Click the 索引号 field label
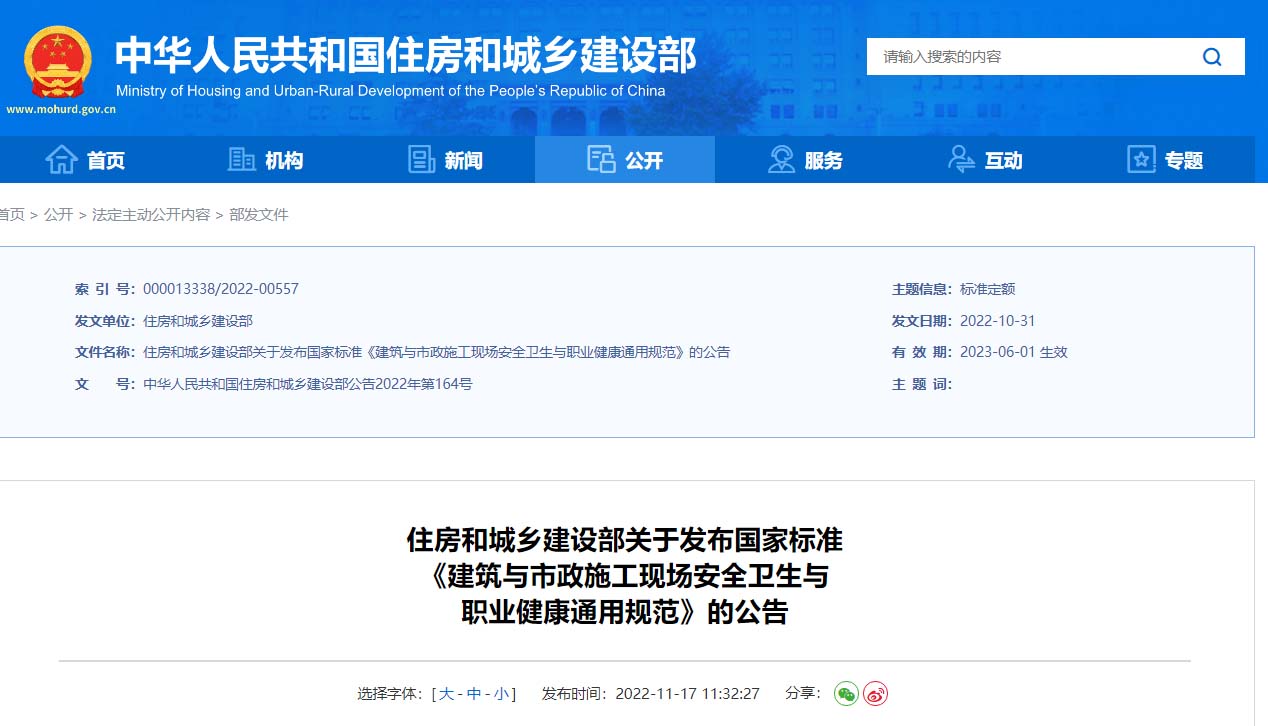1268x726 pixels. tap(105, 289)
